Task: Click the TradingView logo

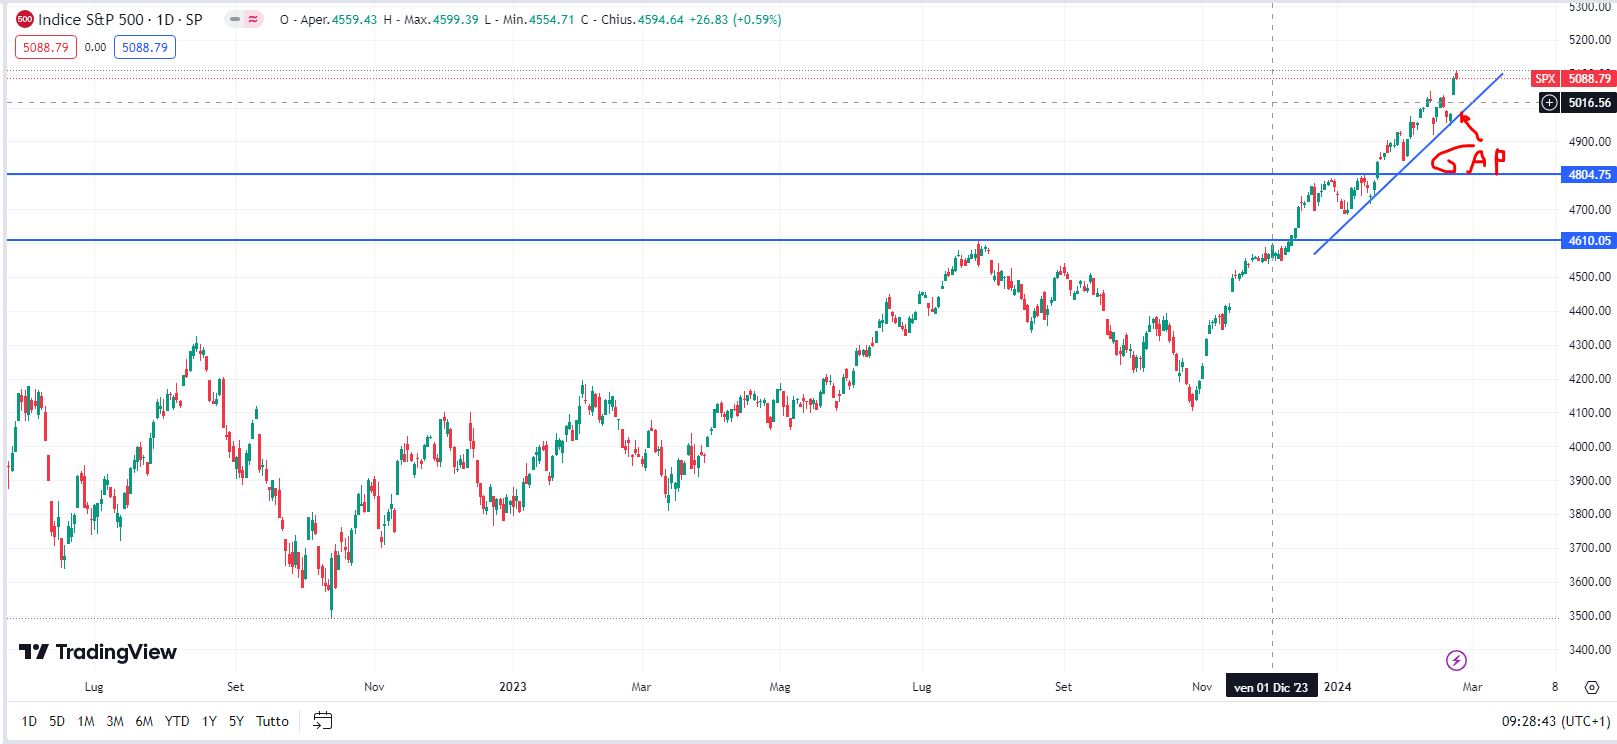Action: point(98,652)
